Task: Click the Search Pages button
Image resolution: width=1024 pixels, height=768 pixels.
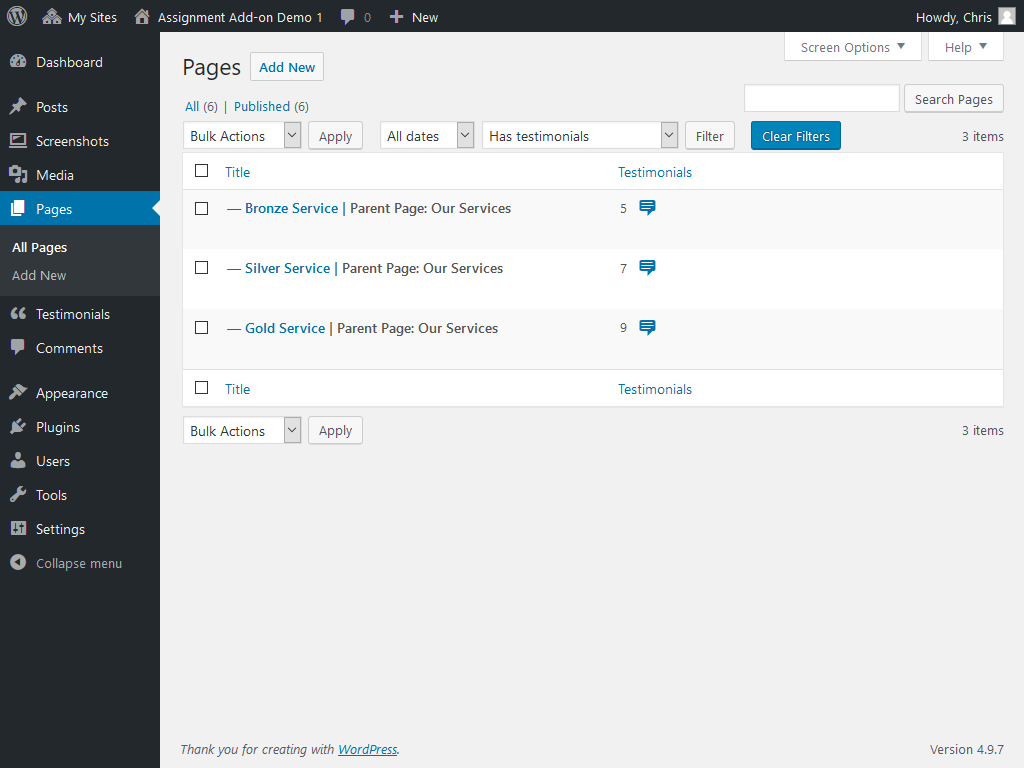Action: click(x=953, y=99)
